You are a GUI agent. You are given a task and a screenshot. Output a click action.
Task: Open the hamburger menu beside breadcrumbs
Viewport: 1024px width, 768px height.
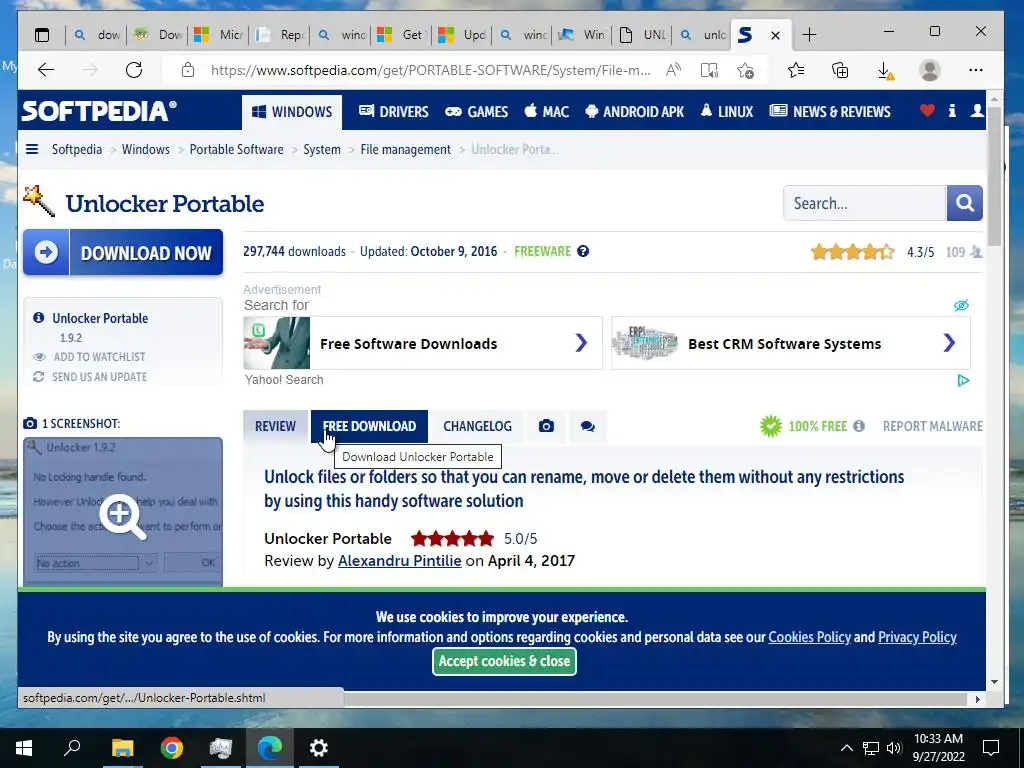[x=32, y=150]
